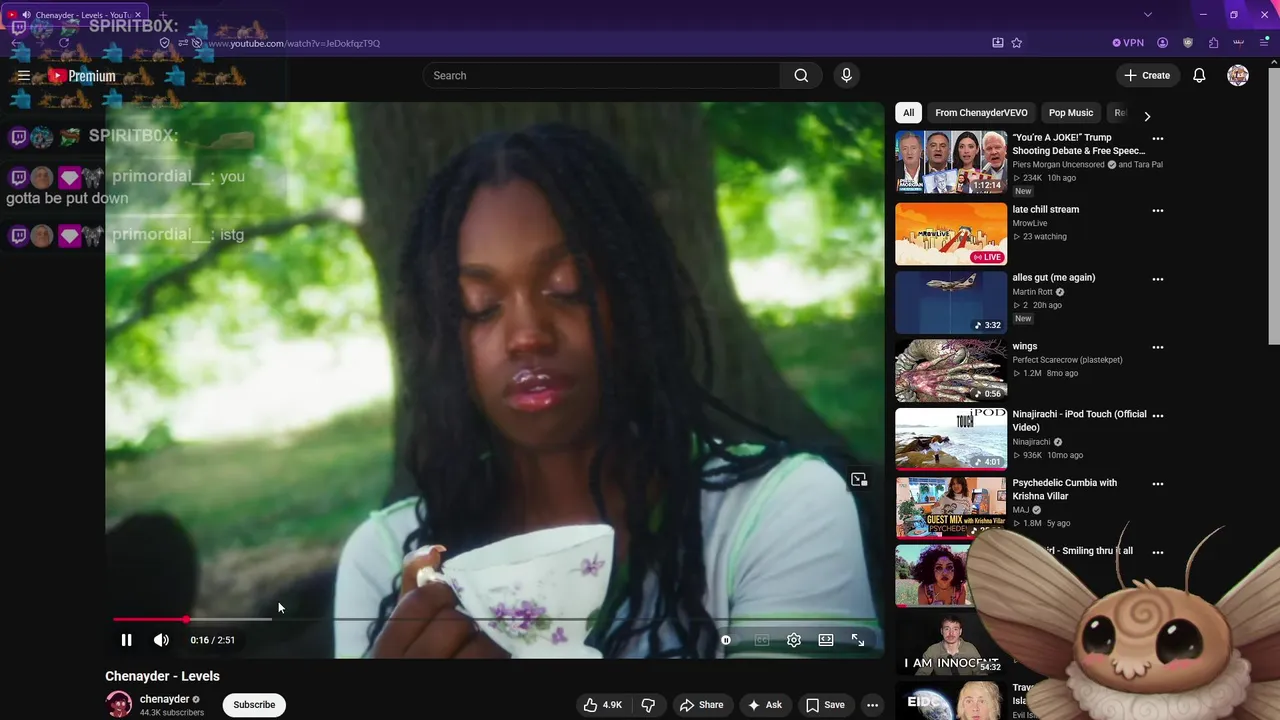Screen dimensions: 1280x720
Task: Open the browser extensions puzzle icon
Action: point(1213,43)
